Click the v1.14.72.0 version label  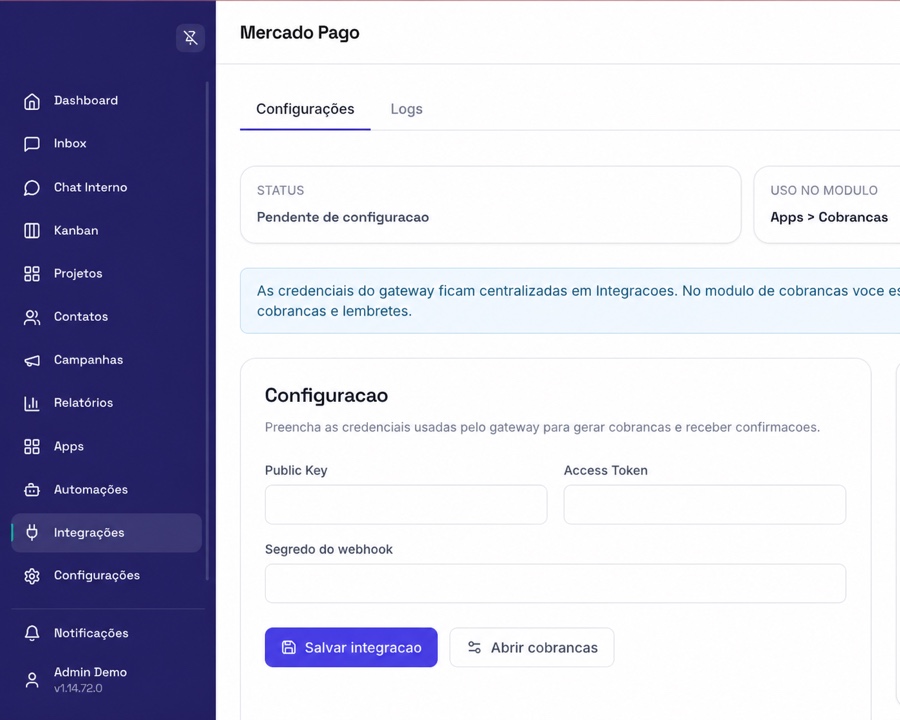click(78, 688)
